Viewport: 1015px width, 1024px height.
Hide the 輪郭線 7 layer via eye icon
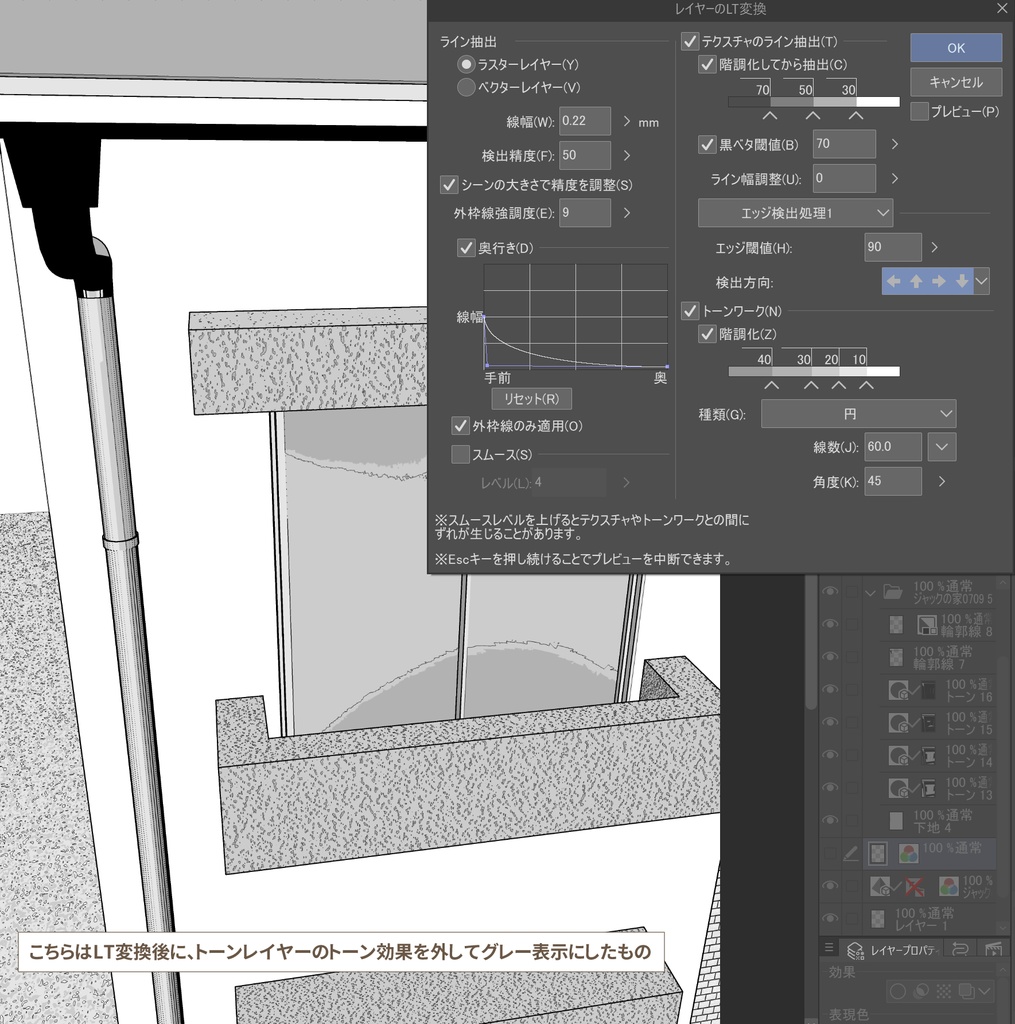(x=830, y=656)
